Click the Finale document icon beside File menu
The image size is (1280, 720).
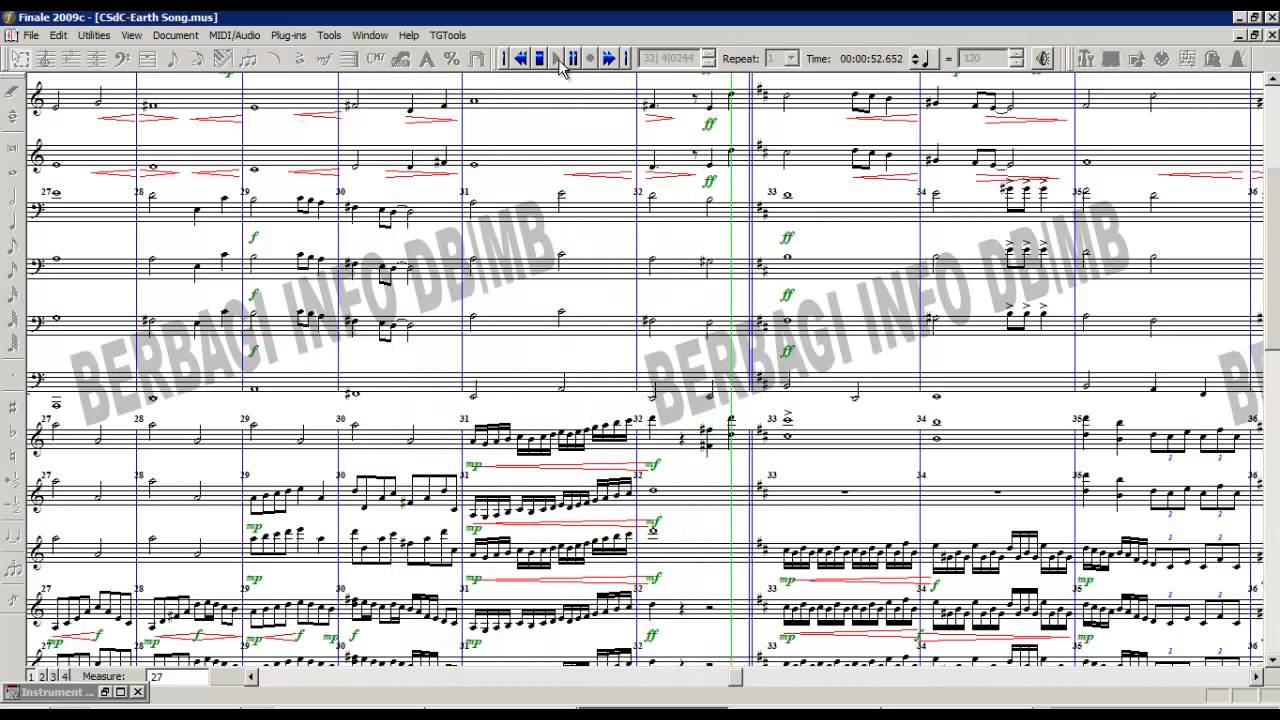coord(10,35)
